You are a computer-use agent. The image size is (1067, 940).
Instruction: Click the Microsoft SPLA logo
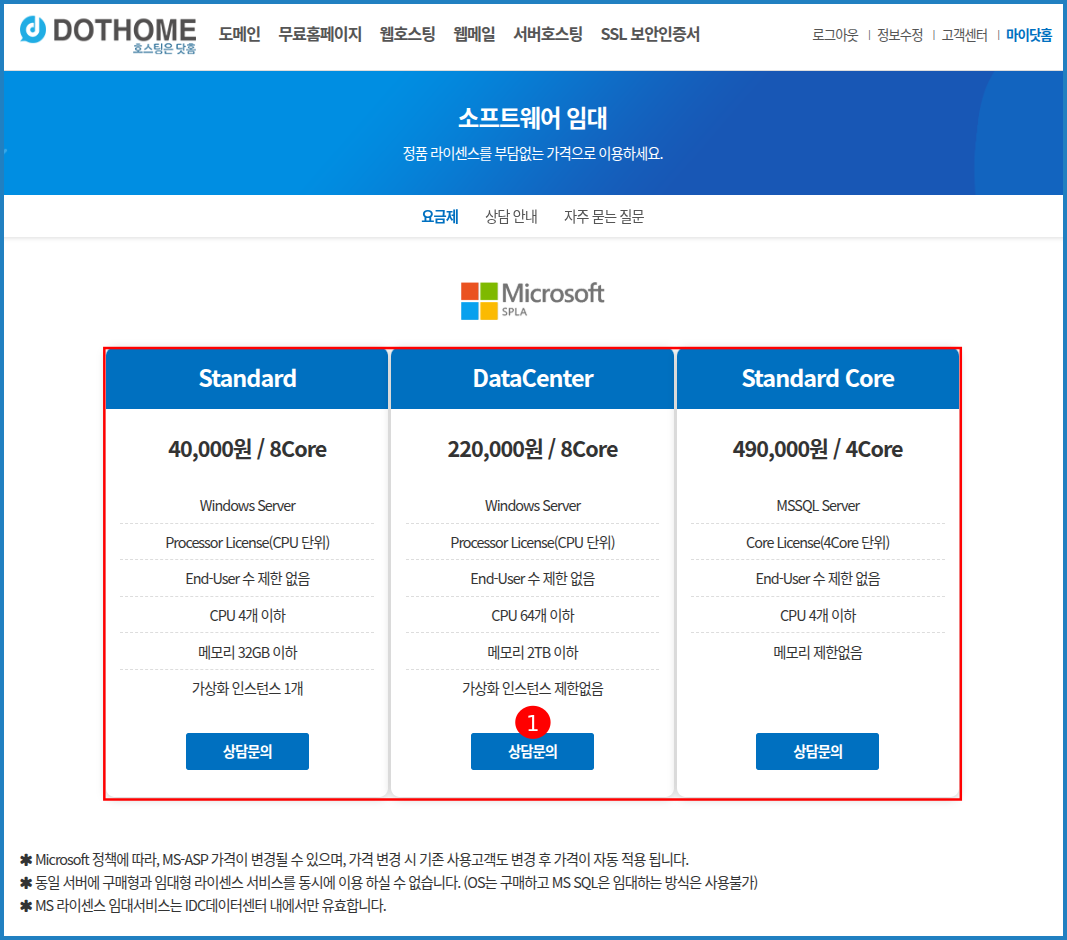532,300
